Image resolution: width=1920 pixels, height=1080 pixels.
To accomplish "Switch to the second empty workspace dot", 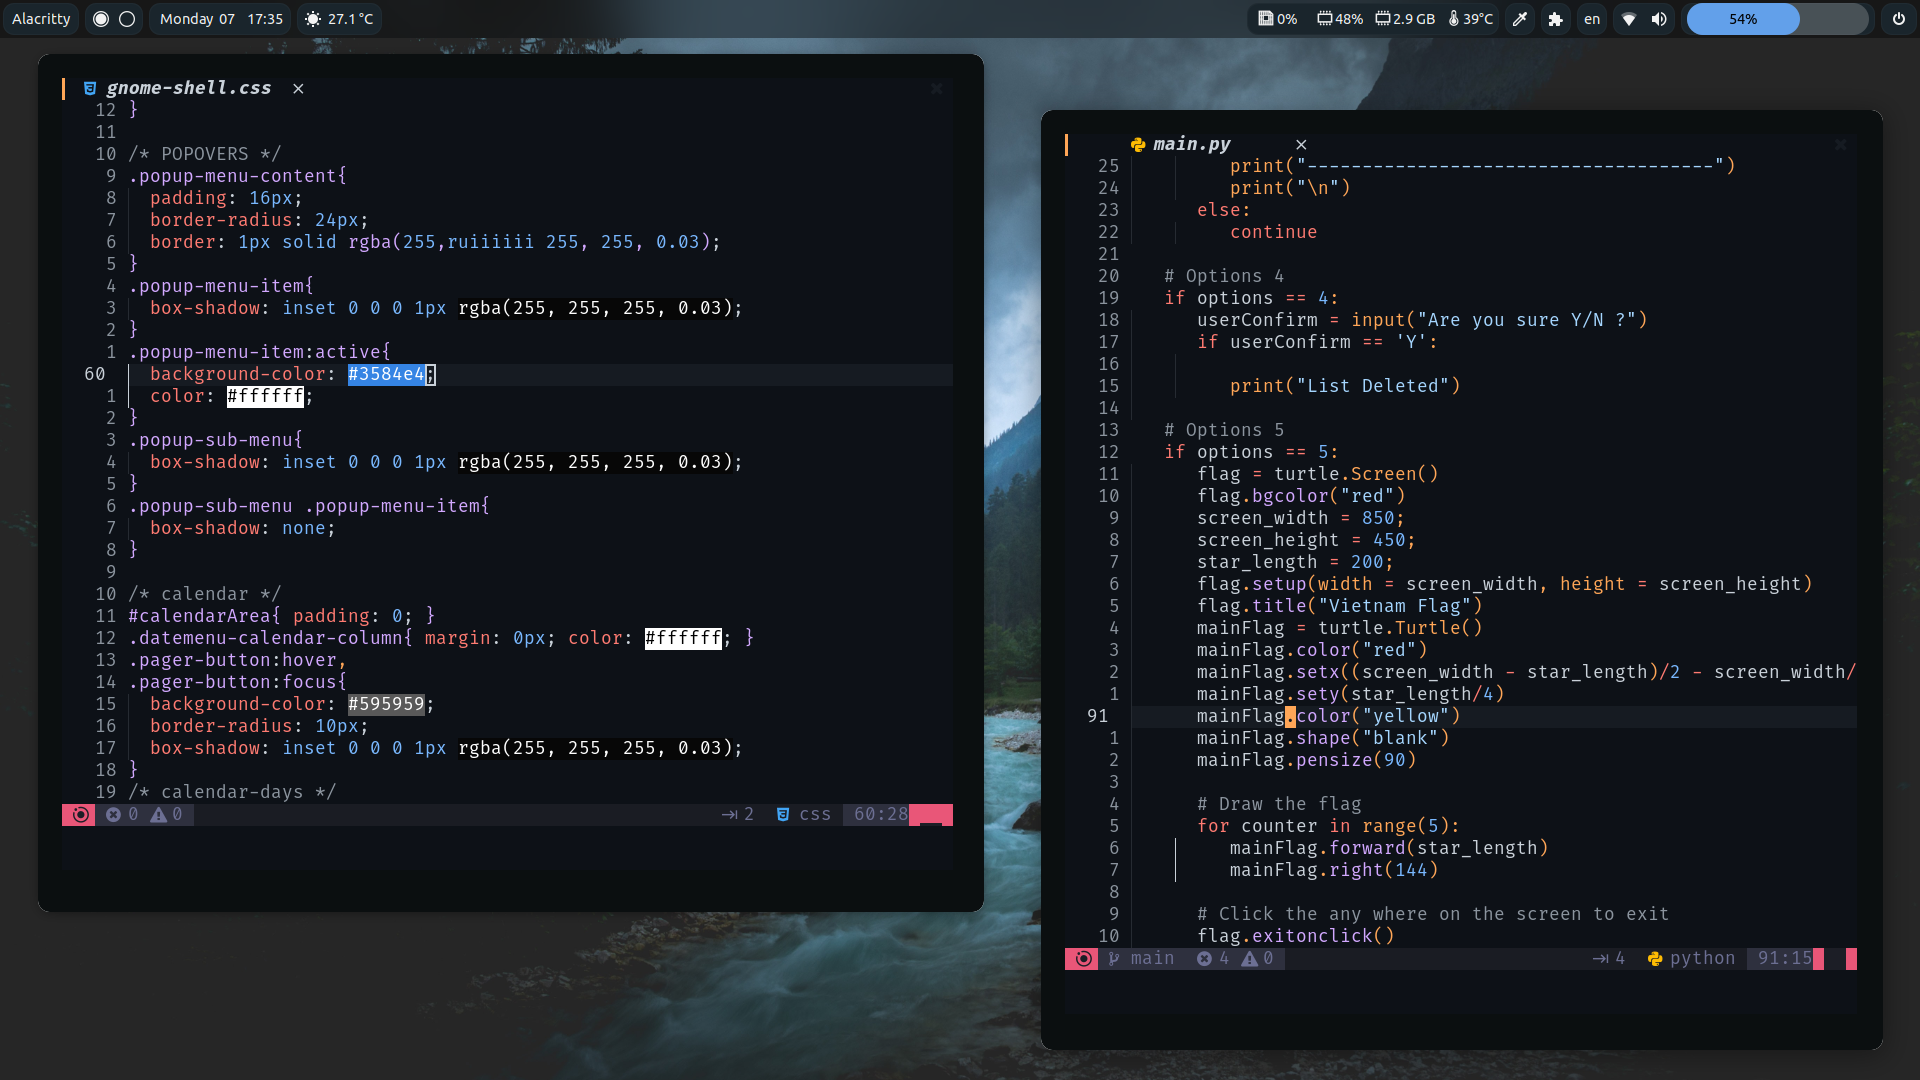I will (x=127, y=19).
